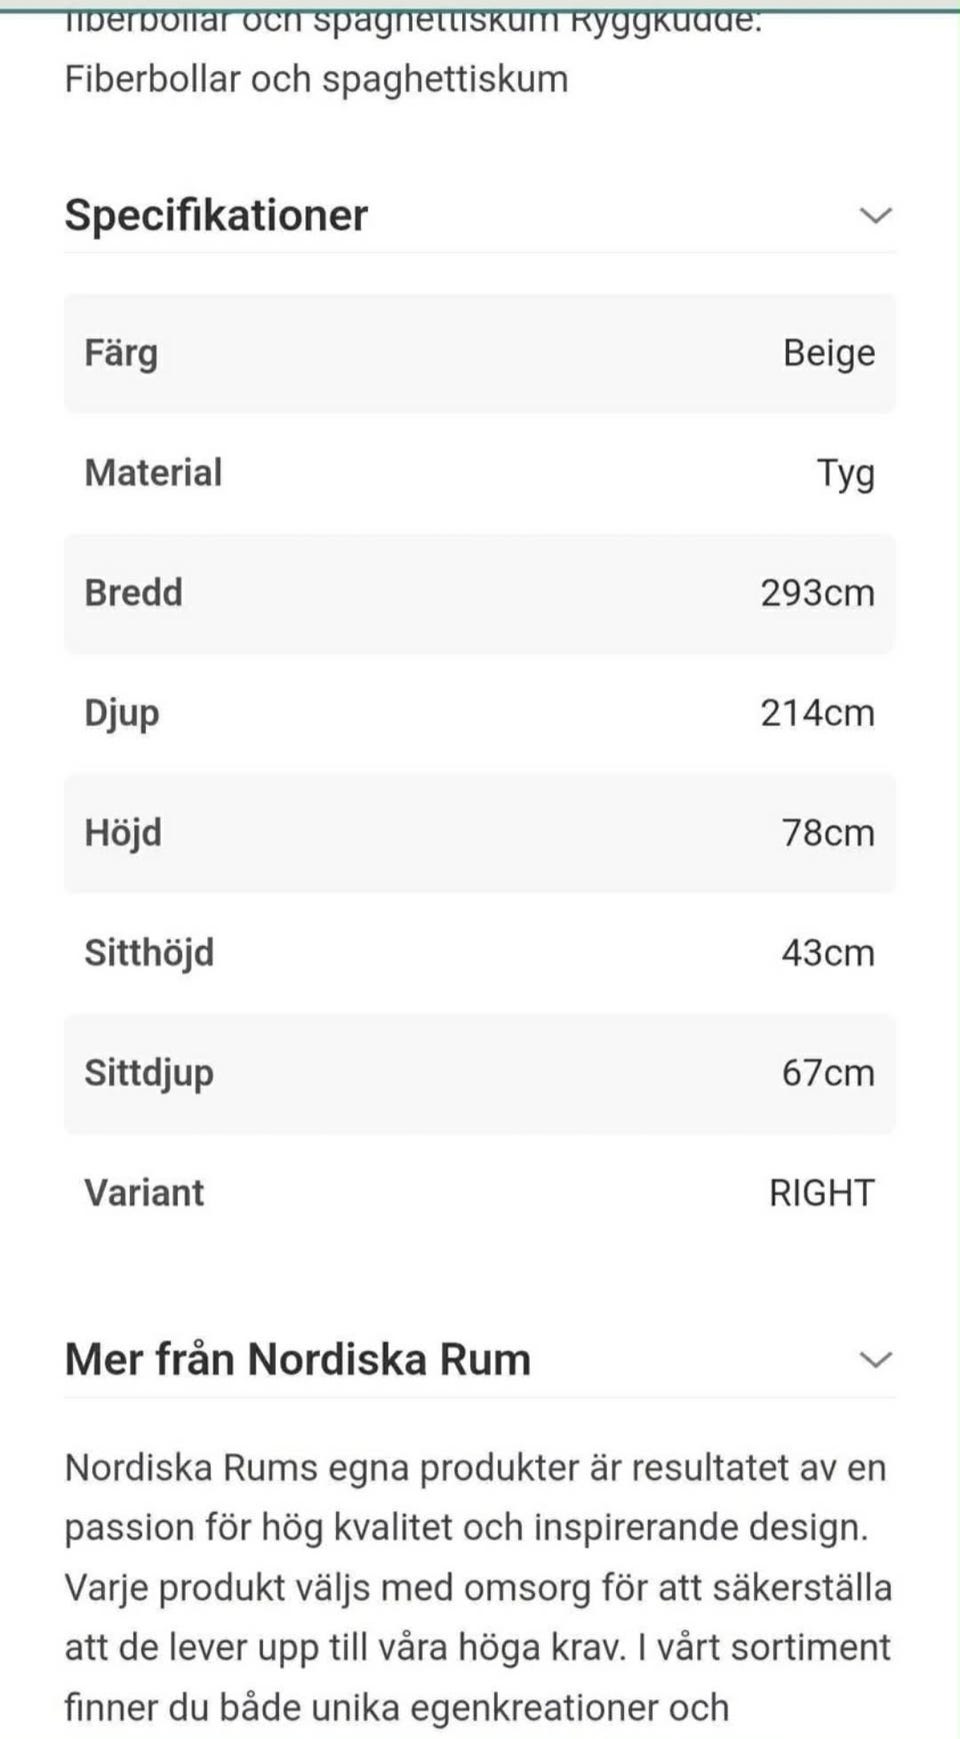Viewport: 960px width, 1739px height.
Task: Collapse the Mer från Nordiska Rum chevron
Action: pyautogui.click(x=875, y=1359)
